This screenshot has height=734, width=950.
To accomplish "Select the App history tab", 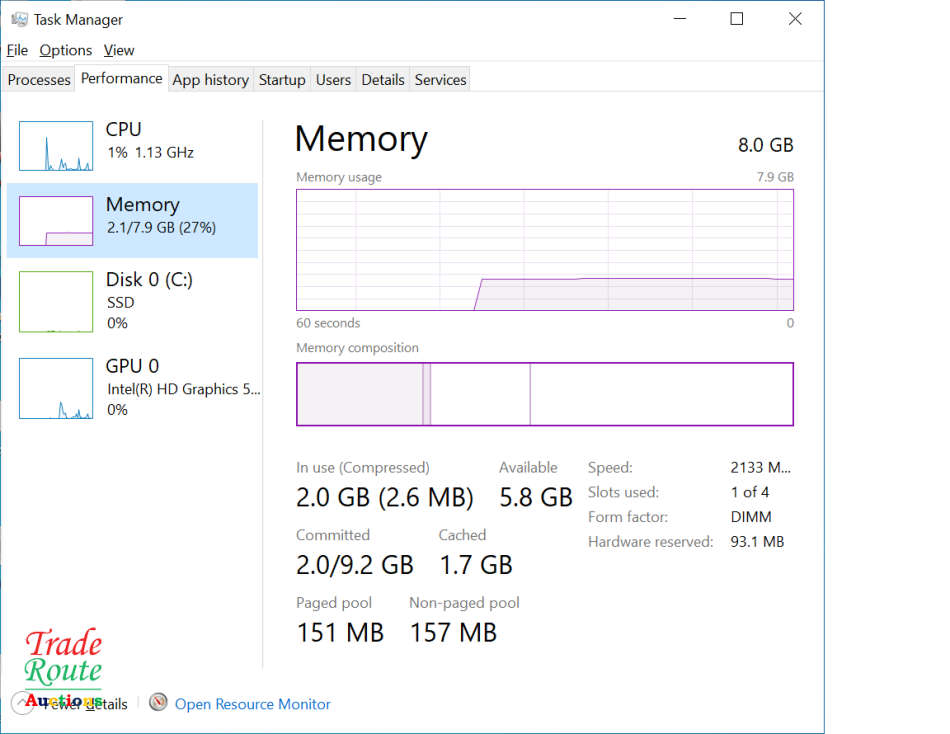I will pos(210,79).
